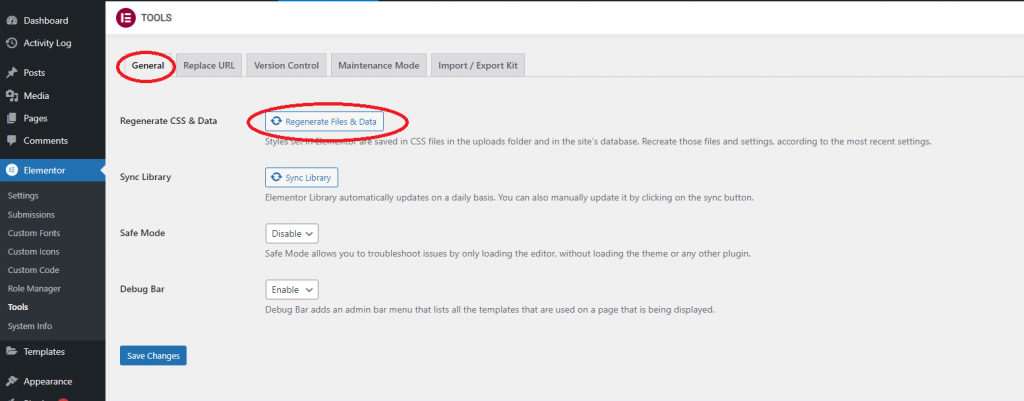Screen dimensions: 1024x401
Task: Click the Appearance paintbrush icon
Action: click(x=11, y=381)
